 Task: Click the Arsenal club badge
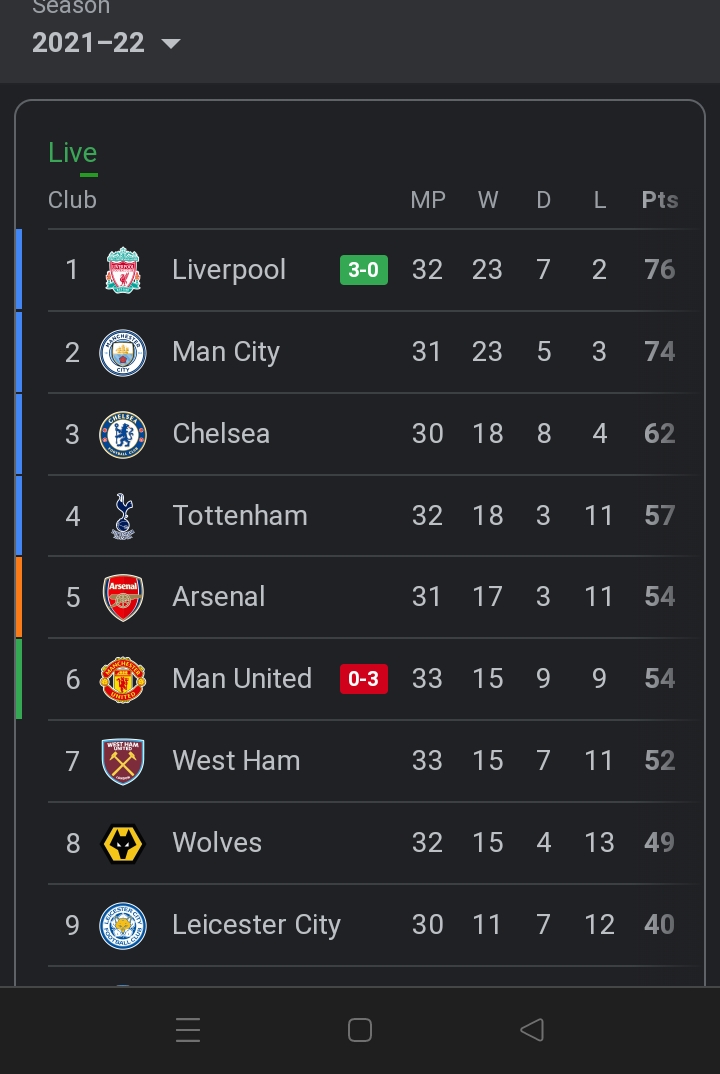[x=123, y=597]
